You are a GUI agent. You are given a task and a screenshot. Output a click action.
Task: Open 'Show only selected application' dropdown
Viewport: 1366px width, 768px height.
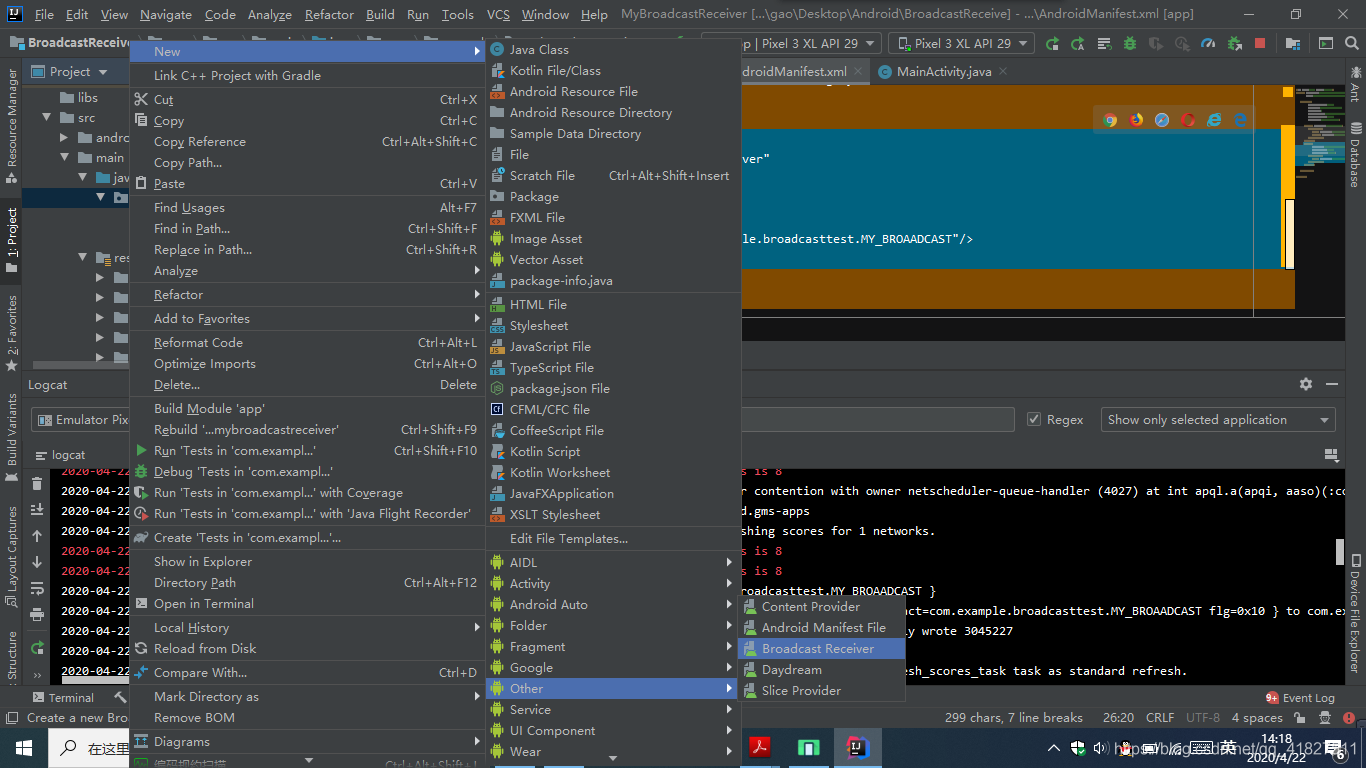coord(1218,420)
